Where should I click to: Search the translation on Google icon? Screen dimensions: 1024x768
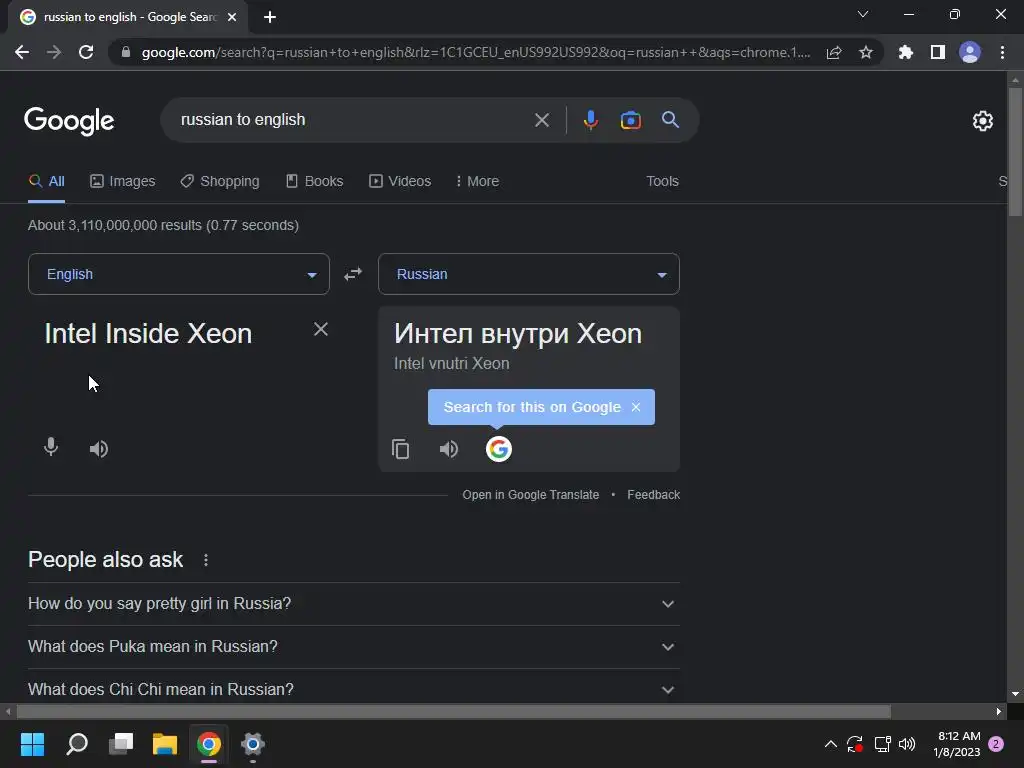498,449
